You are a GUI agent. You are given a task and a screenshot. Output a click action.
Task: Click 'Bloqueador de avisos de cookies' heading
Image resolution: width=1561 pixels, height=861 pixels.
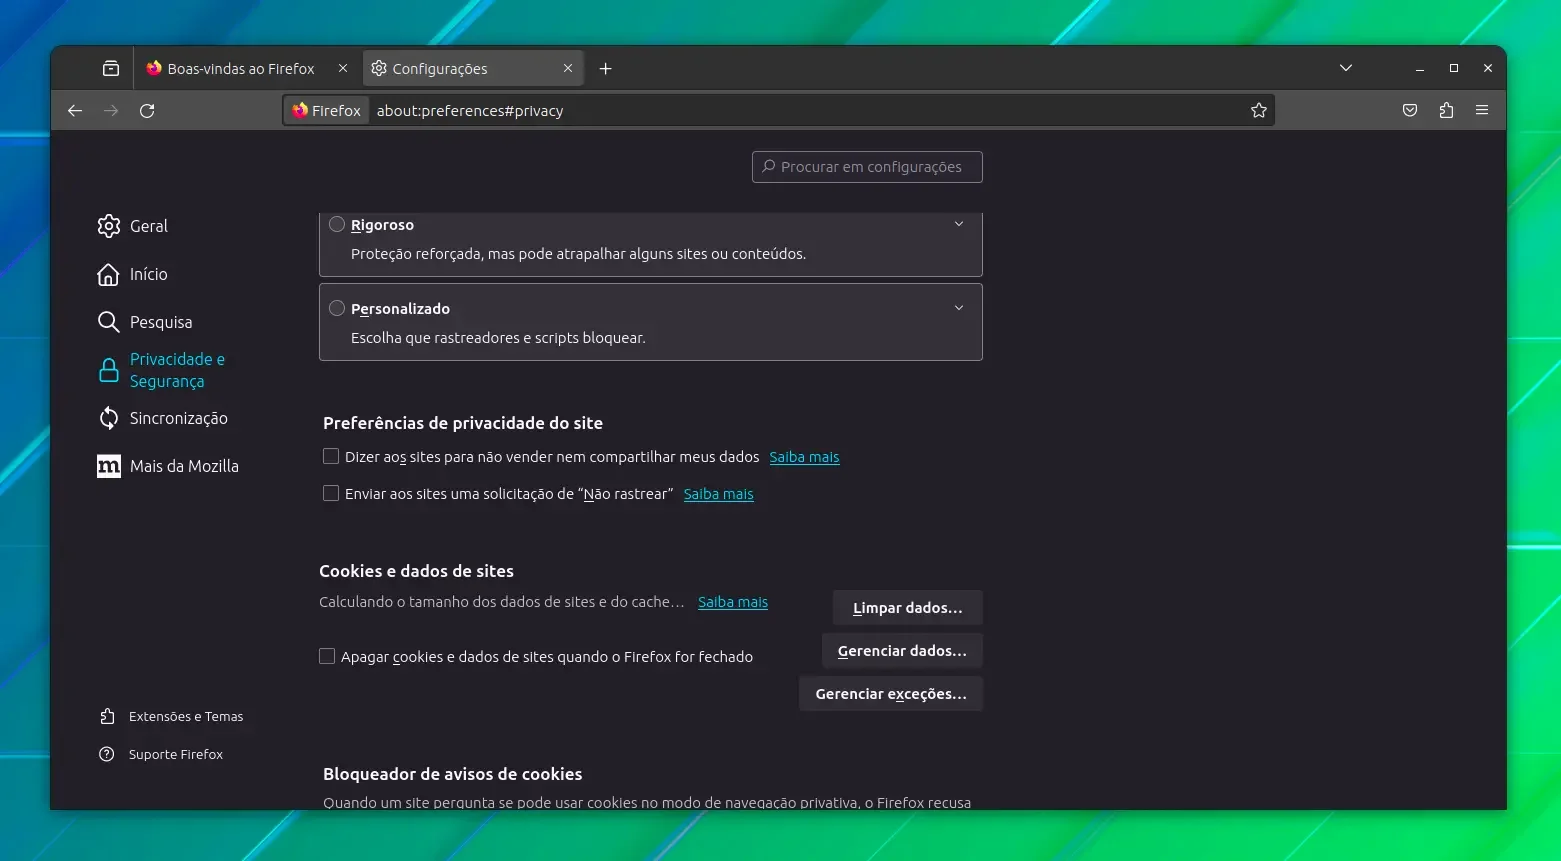click(452, 774)
